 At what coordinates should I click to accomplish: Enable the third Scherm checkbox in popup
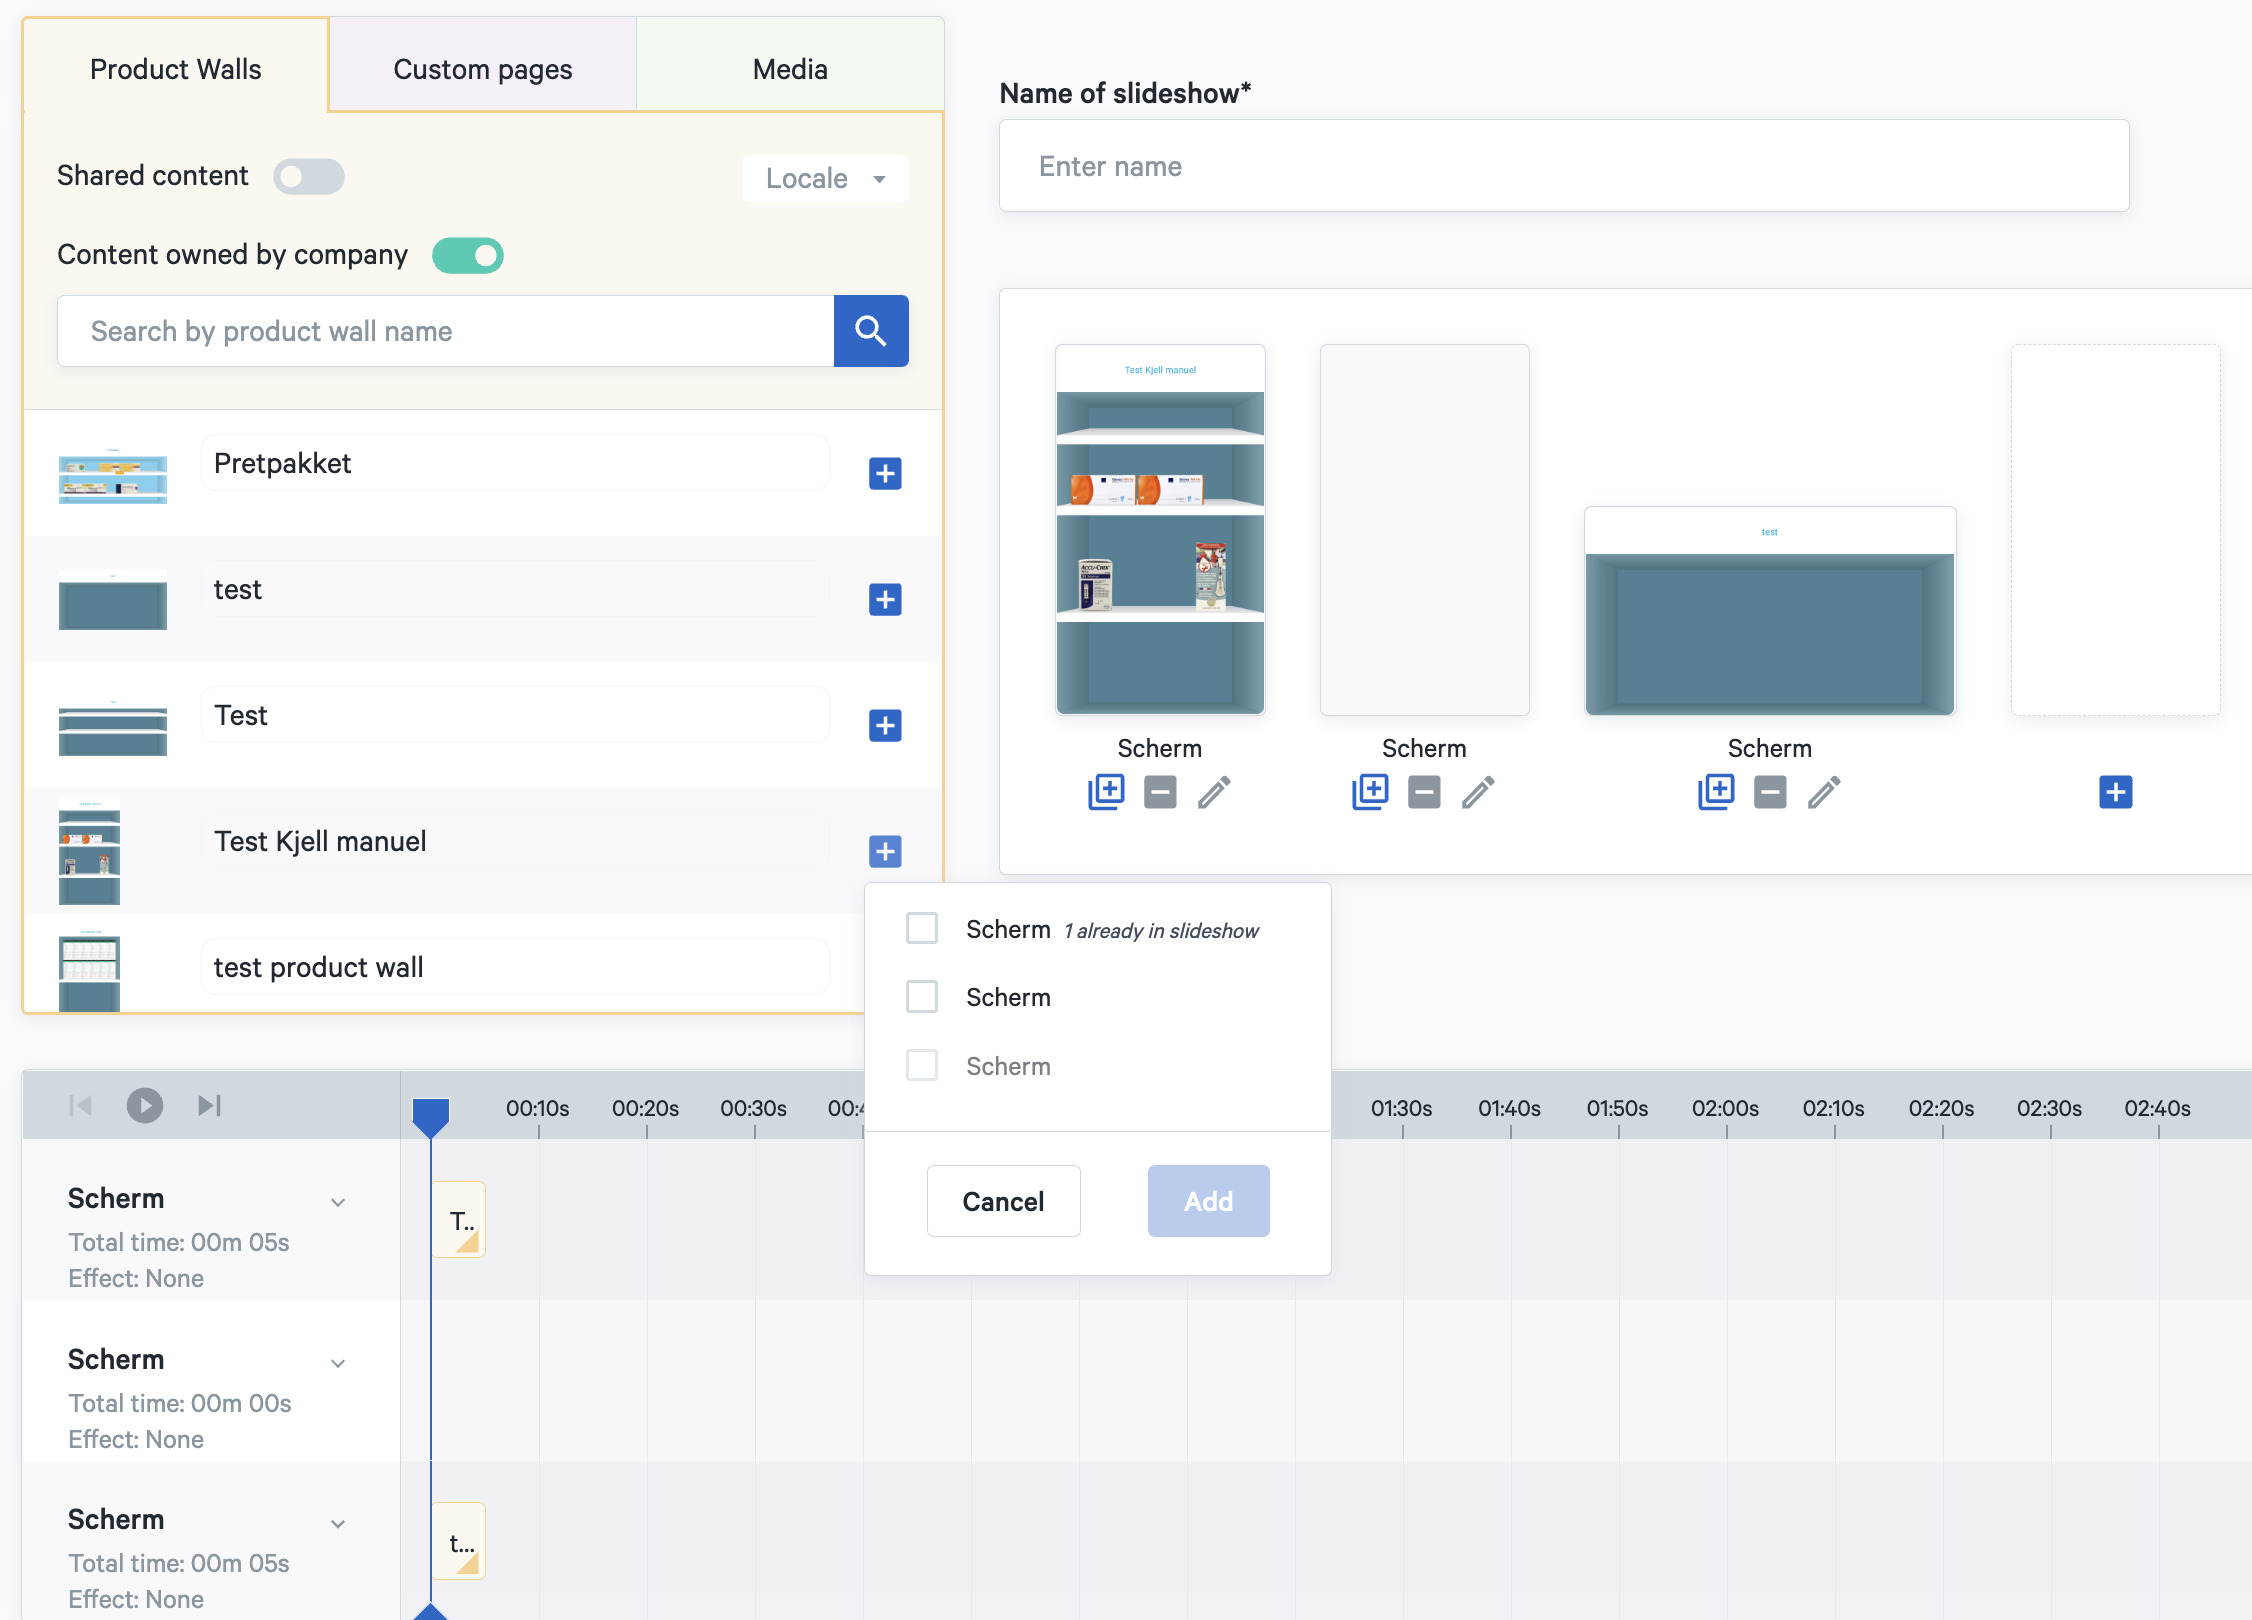921,1066
